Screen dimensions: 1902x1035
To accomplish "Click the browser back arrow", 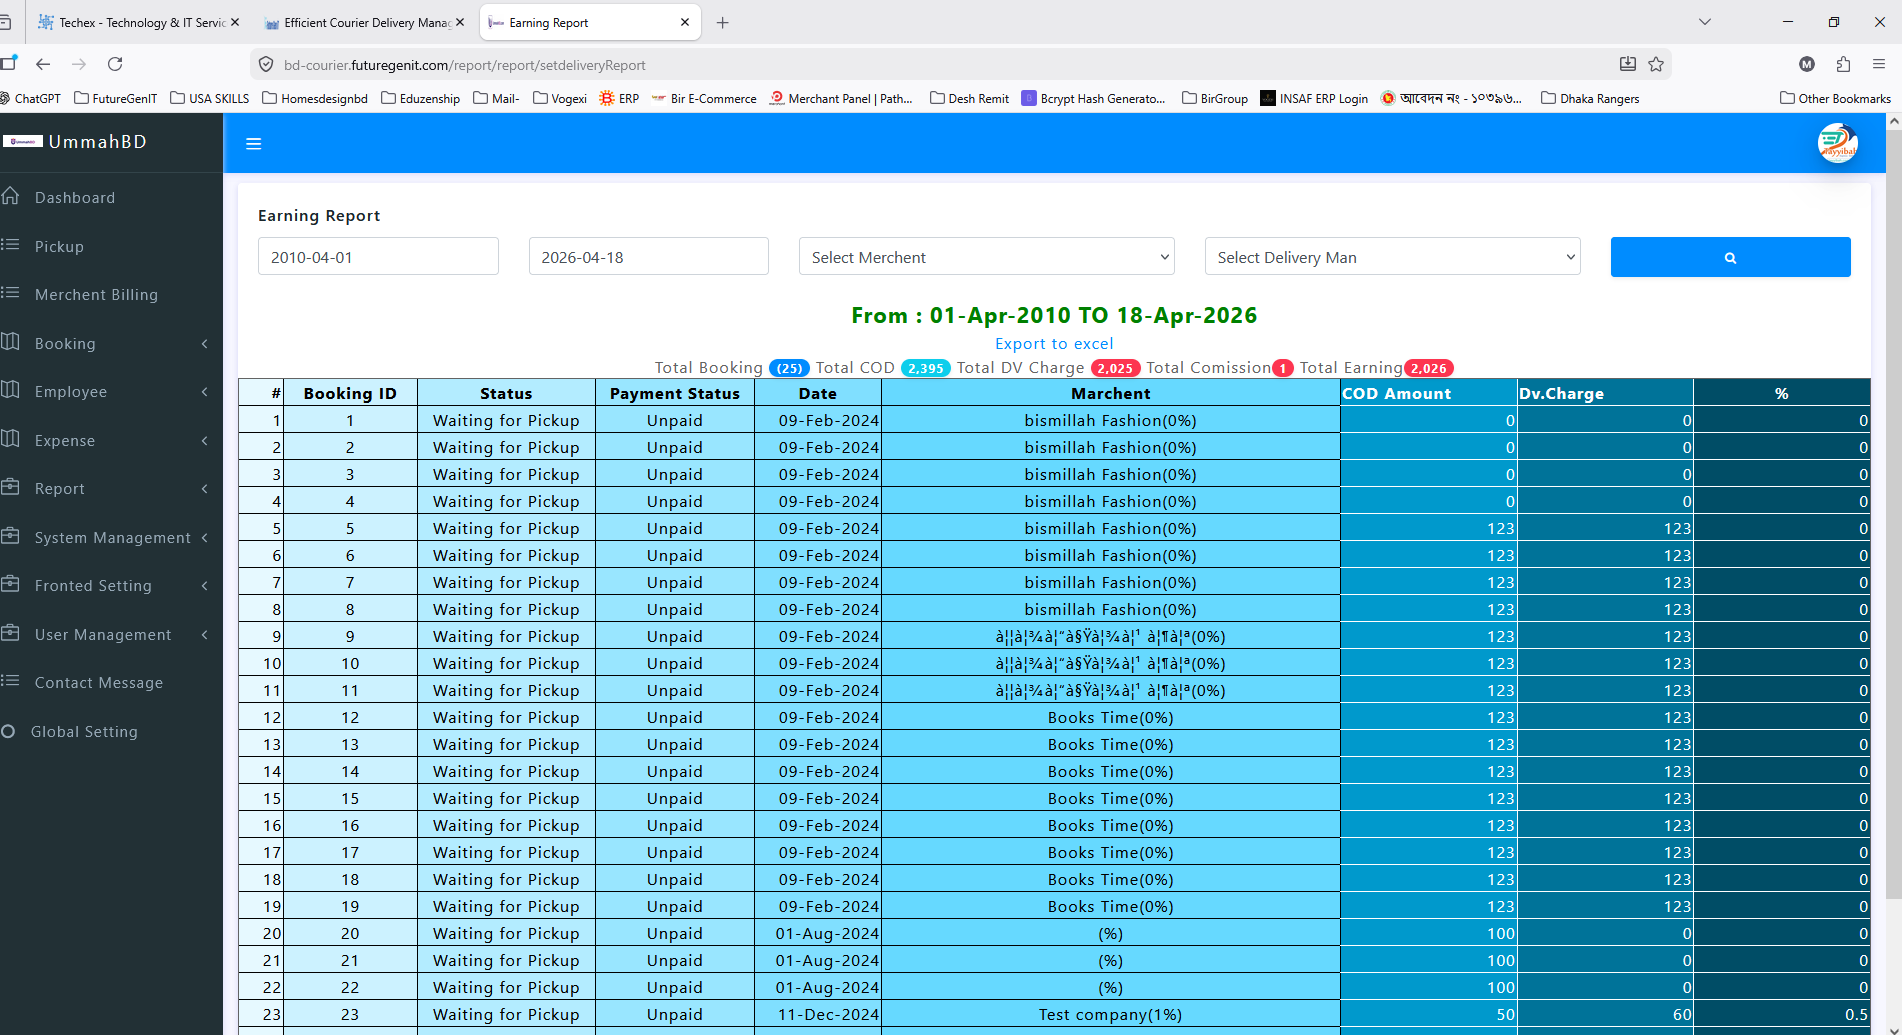I will [x=43, y=64].
